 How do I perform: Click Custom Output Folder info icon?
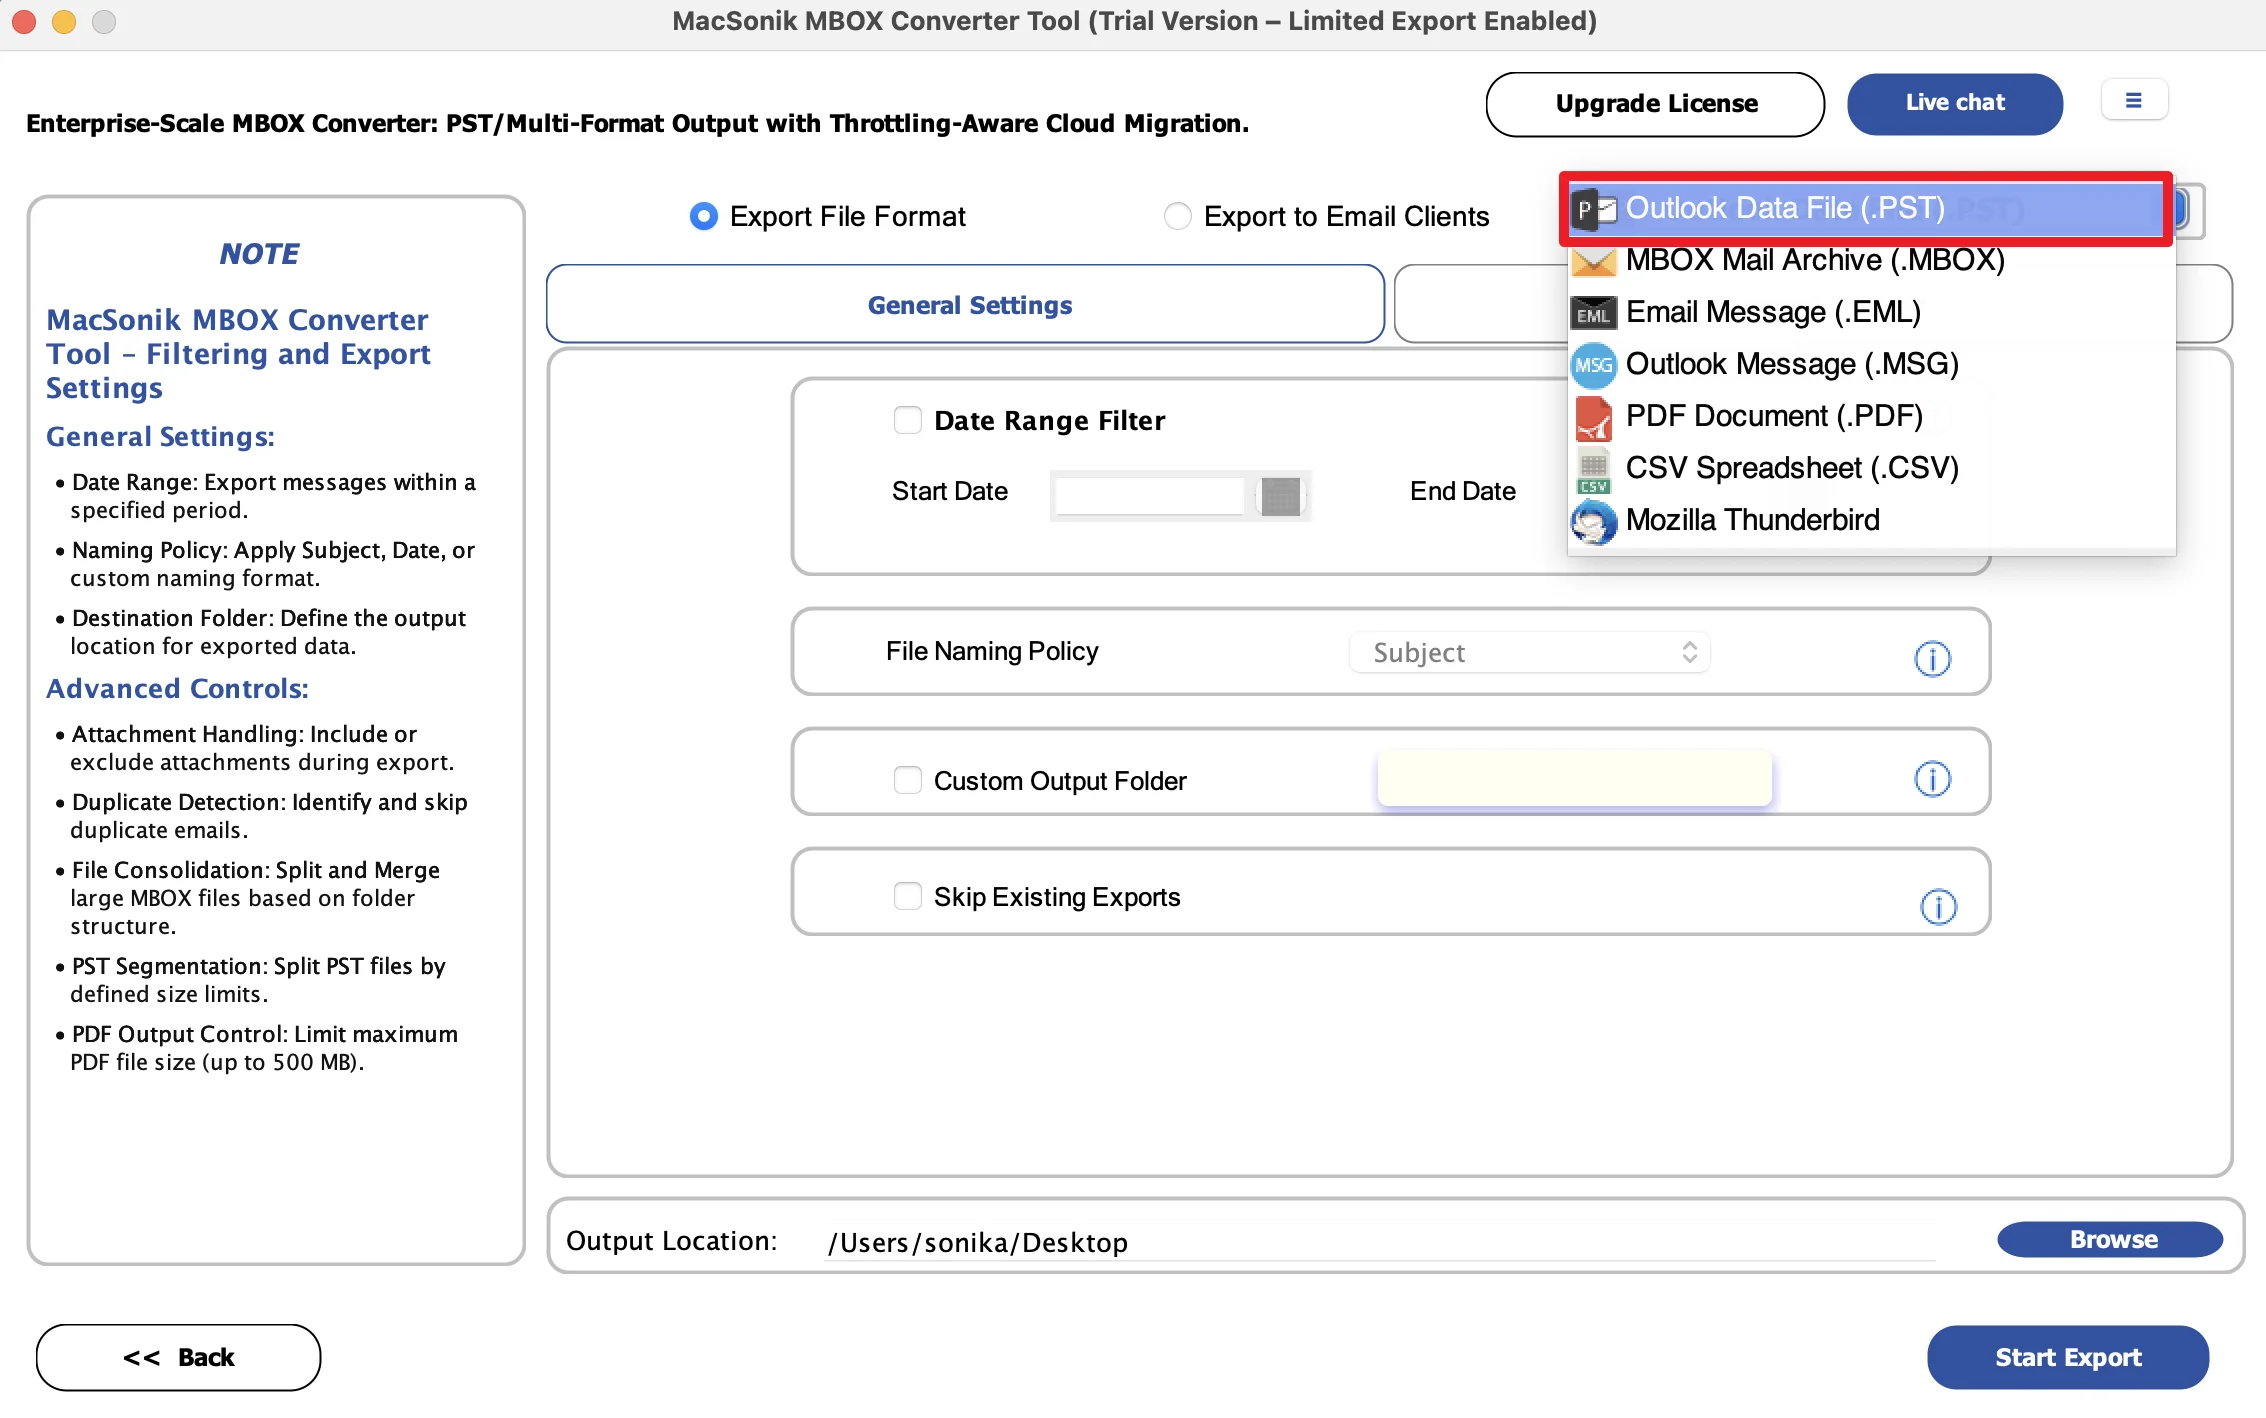click(x=1932, y=779)
